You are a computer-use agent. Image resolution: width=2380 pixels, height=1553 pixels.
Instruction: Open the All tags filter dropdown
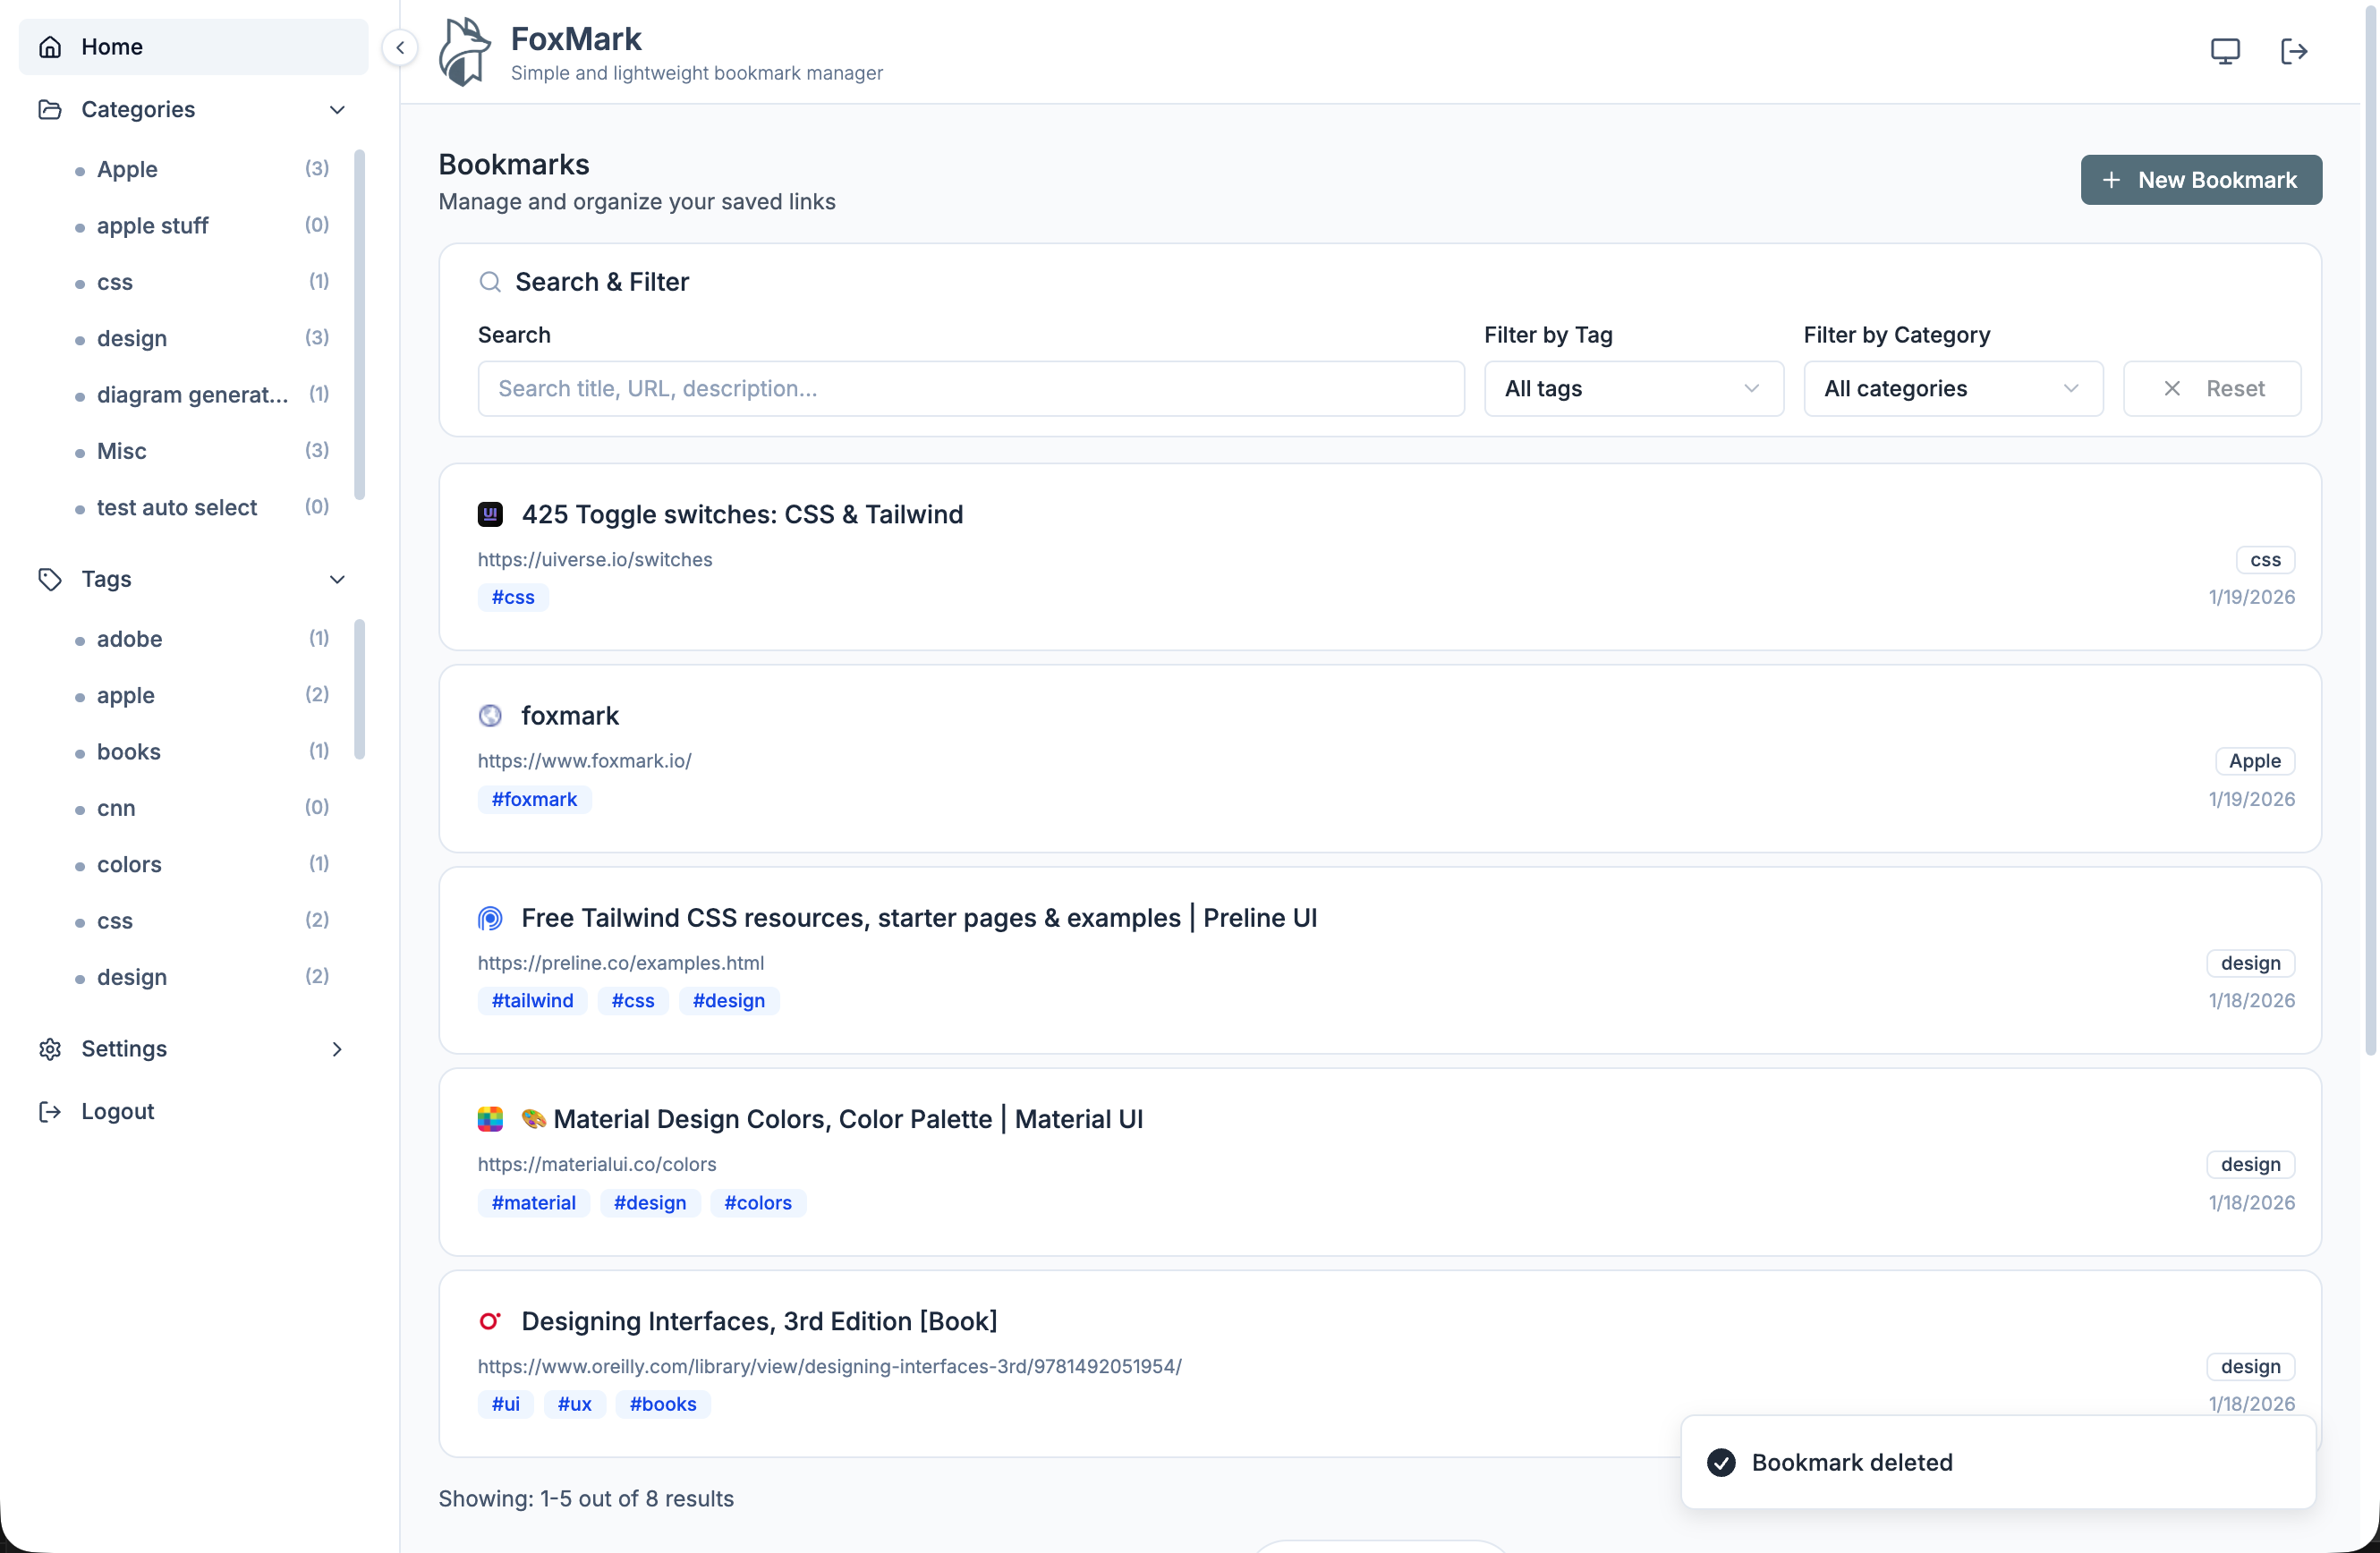(1633, 389)
